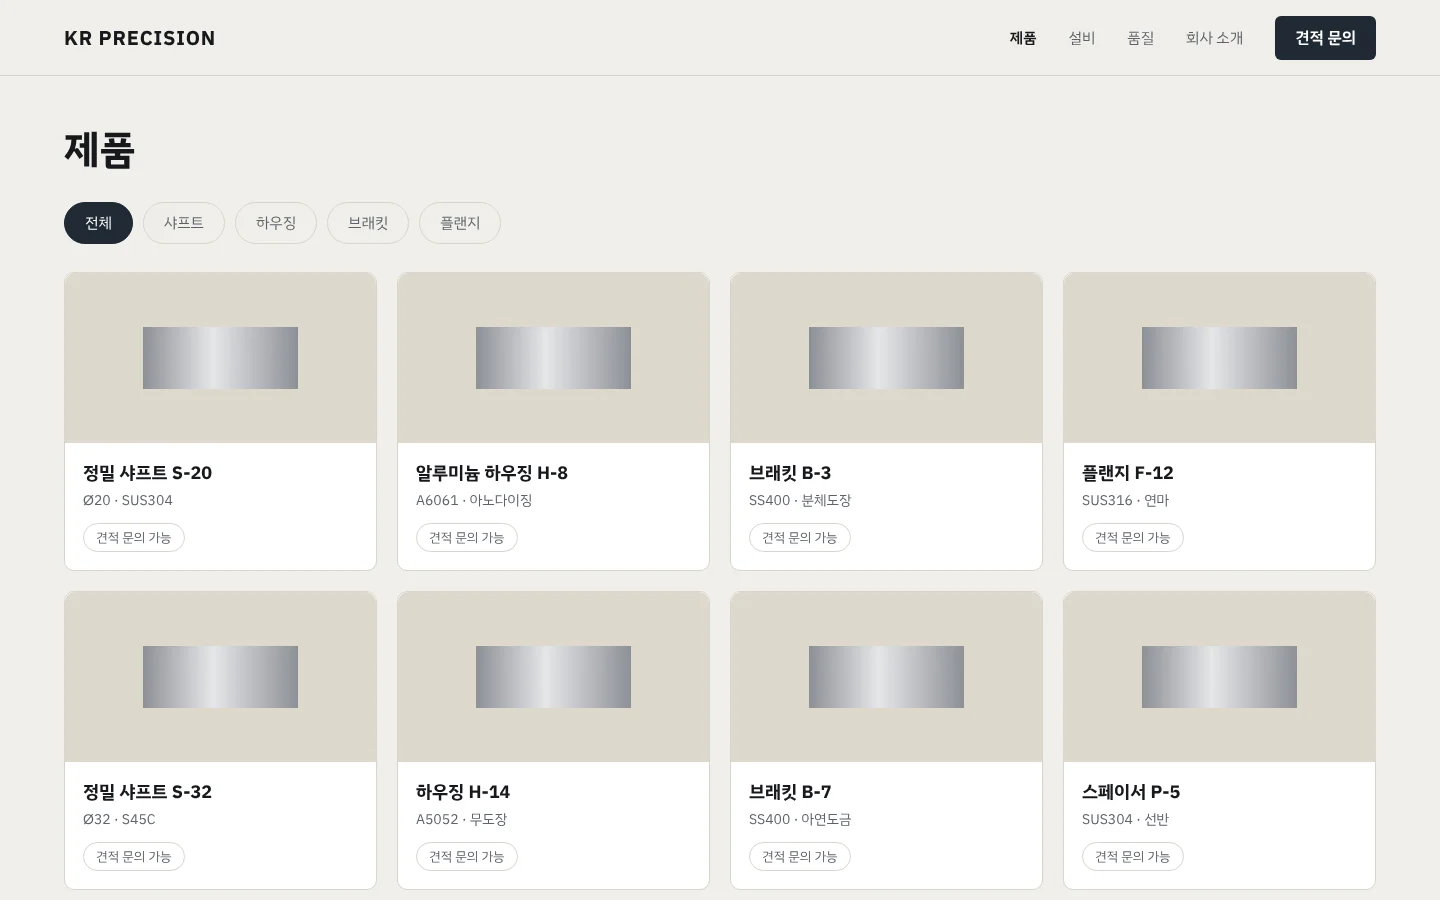Image resolution: width=1440 pixels, height=900 pixels.
Task: Open the 정밀 샤프트 S-32 product image
Action: coord(220,677)
